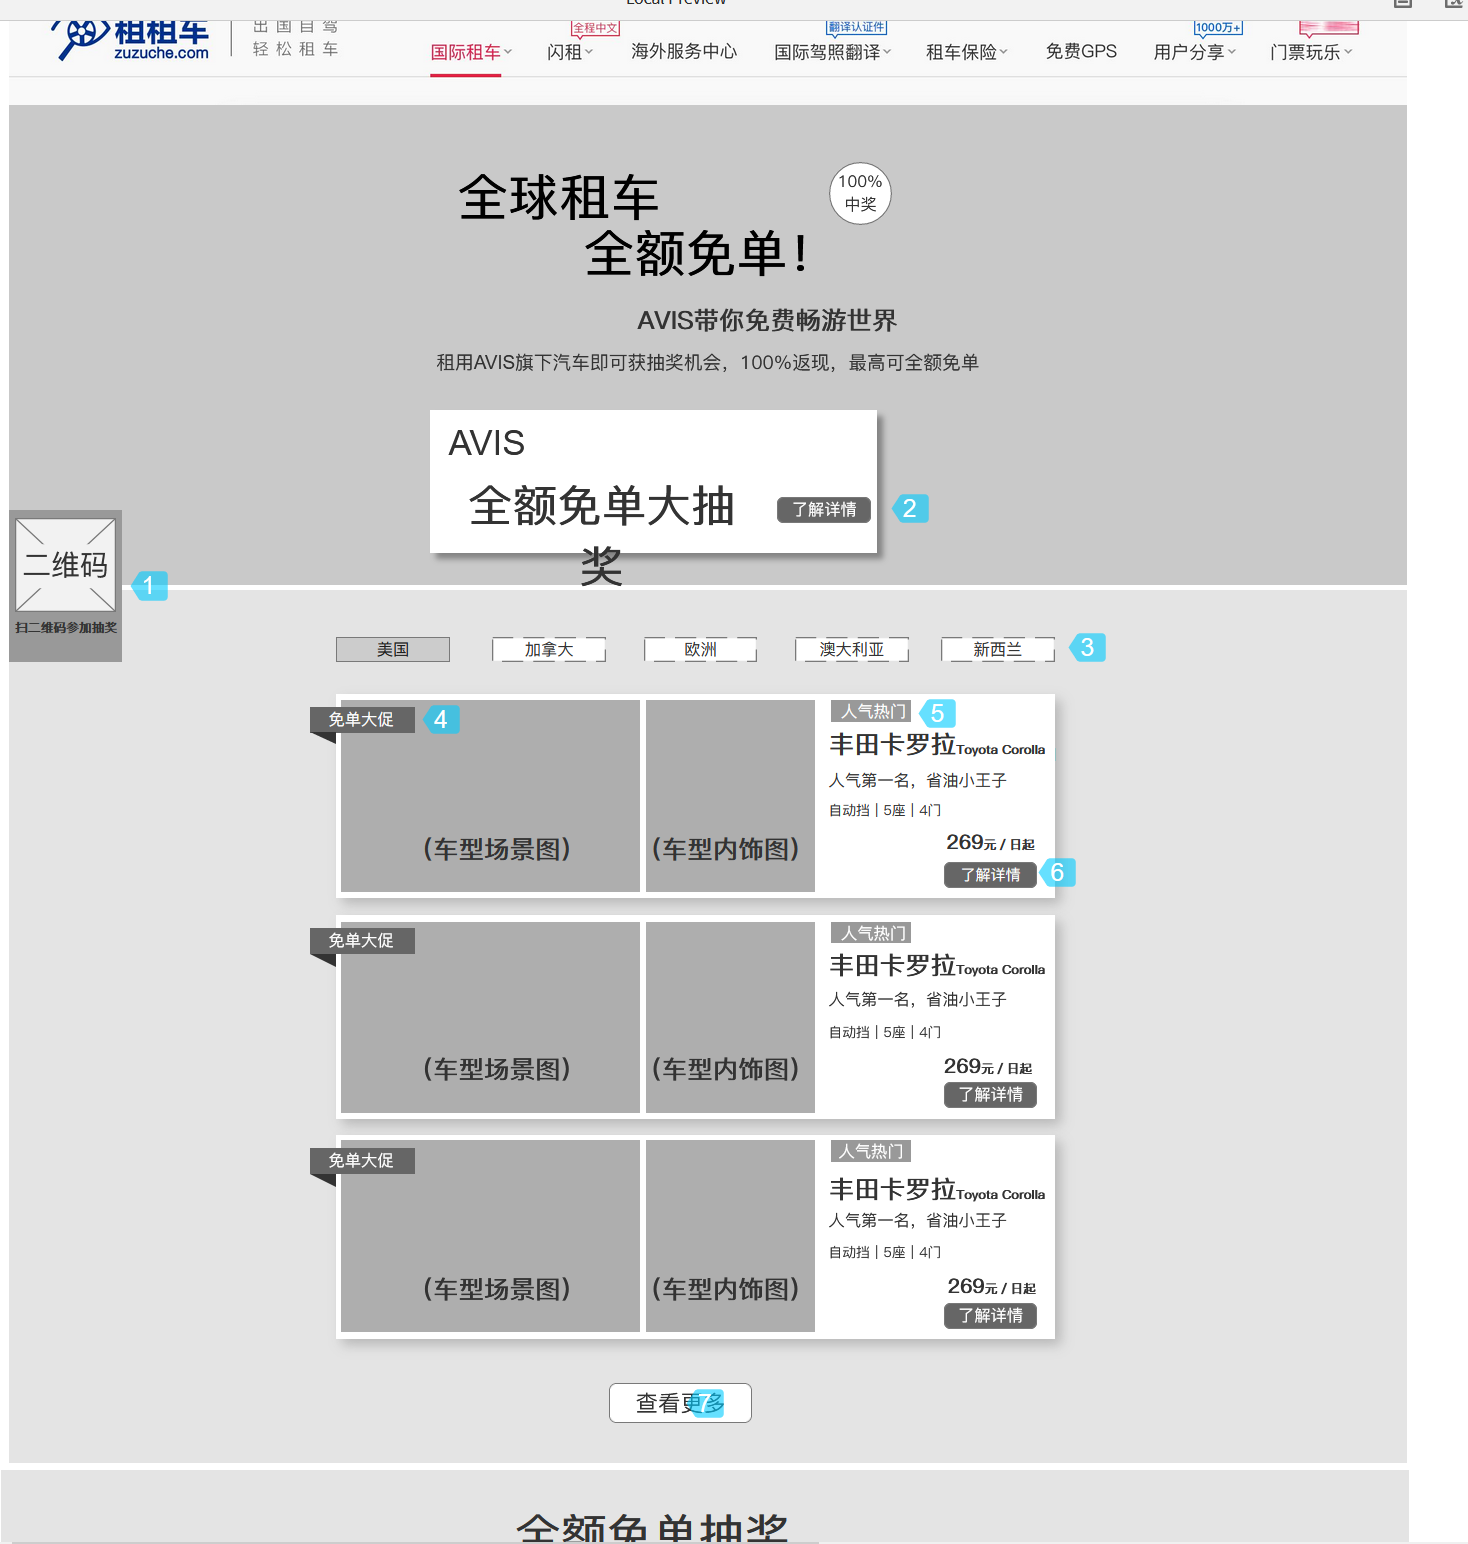Open the 免费GPS page
Screen dimensions: 1468x1544
(x=1081, y=52)
